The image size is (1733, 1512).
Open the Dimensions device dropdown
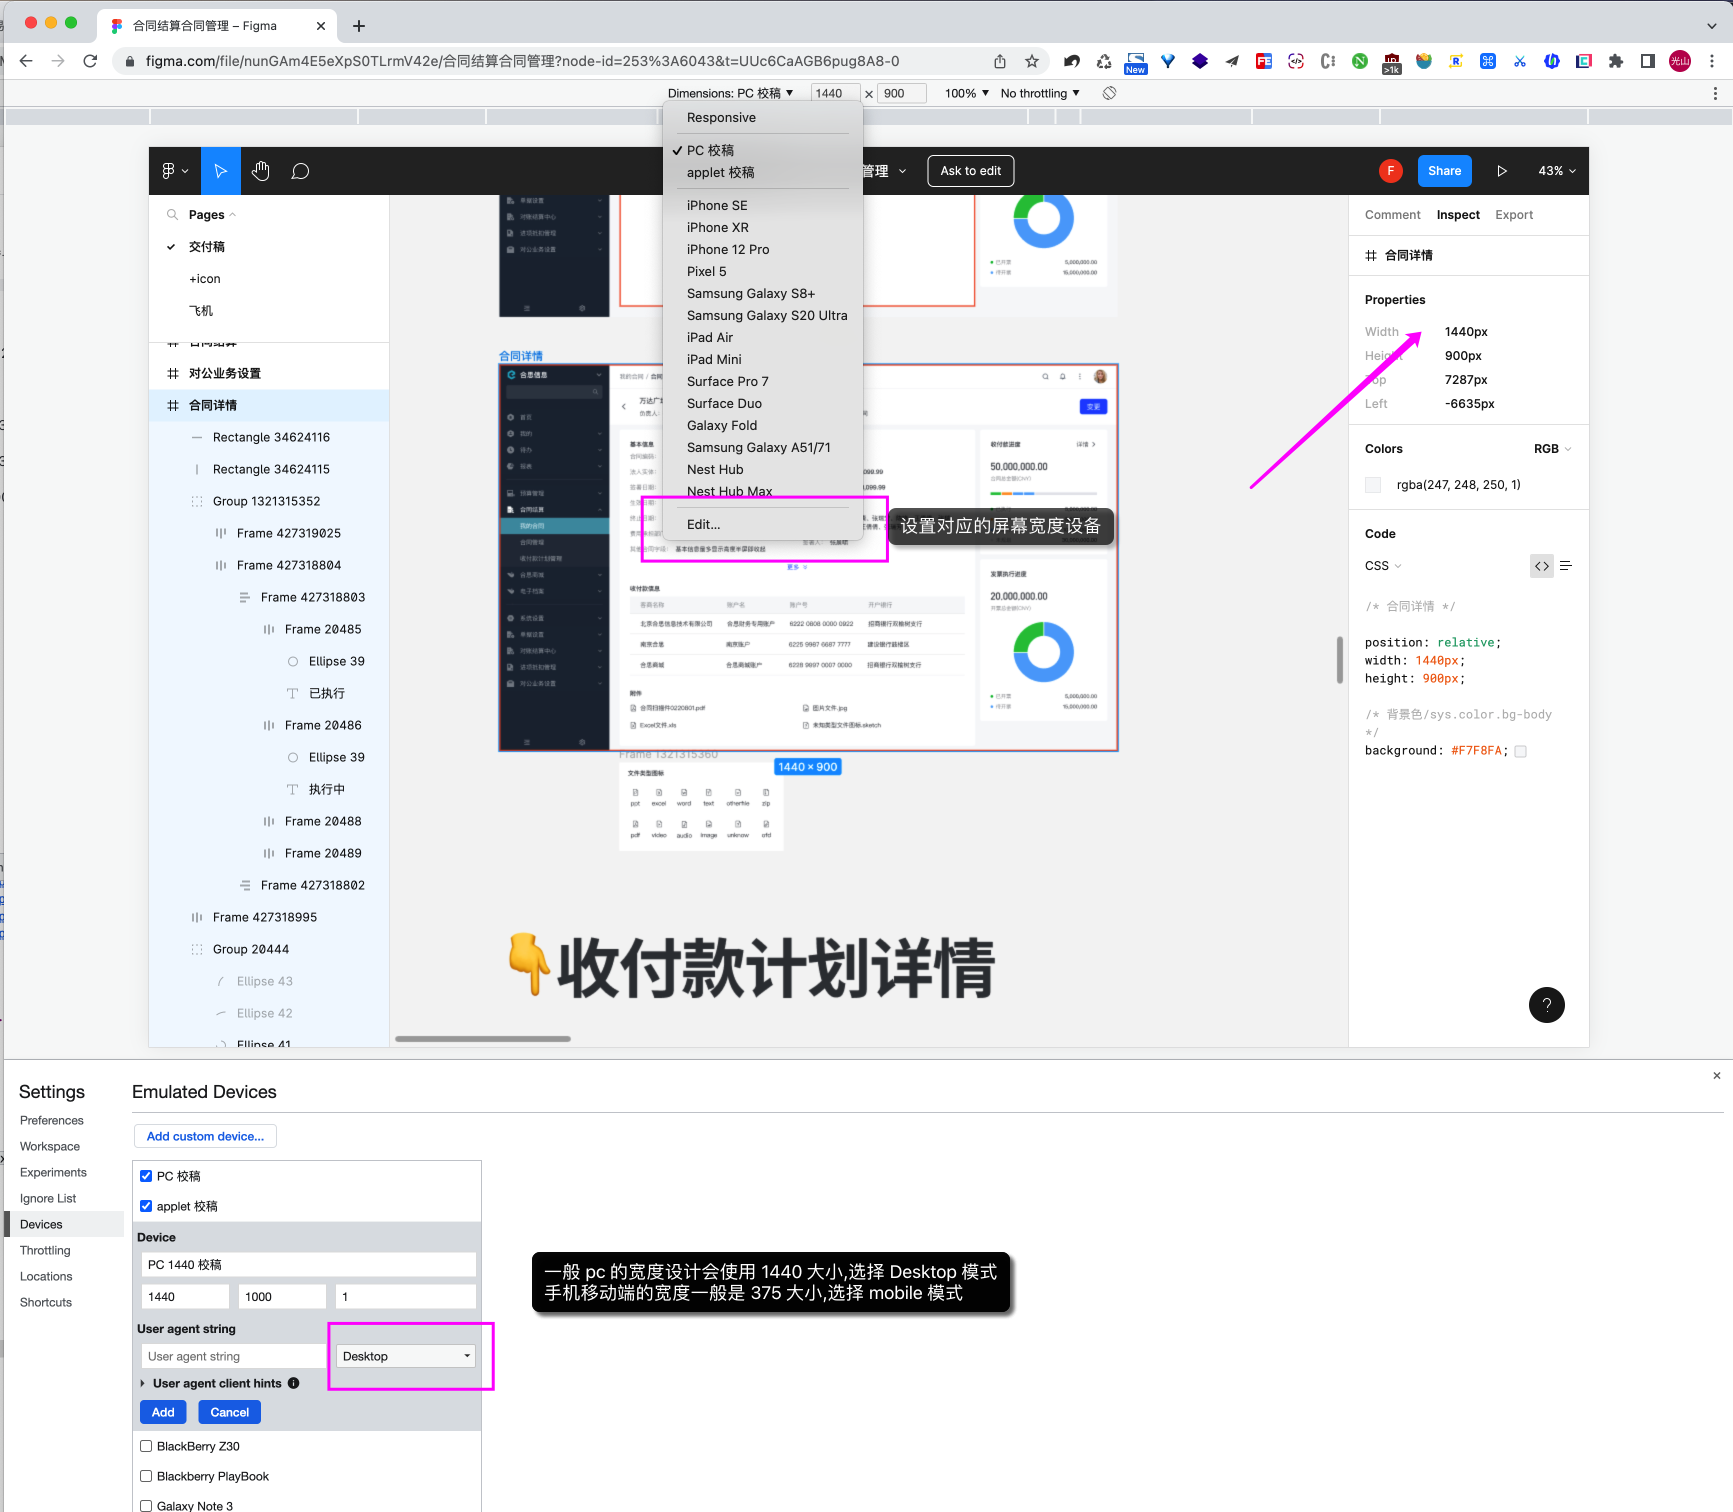click(730, 93)
